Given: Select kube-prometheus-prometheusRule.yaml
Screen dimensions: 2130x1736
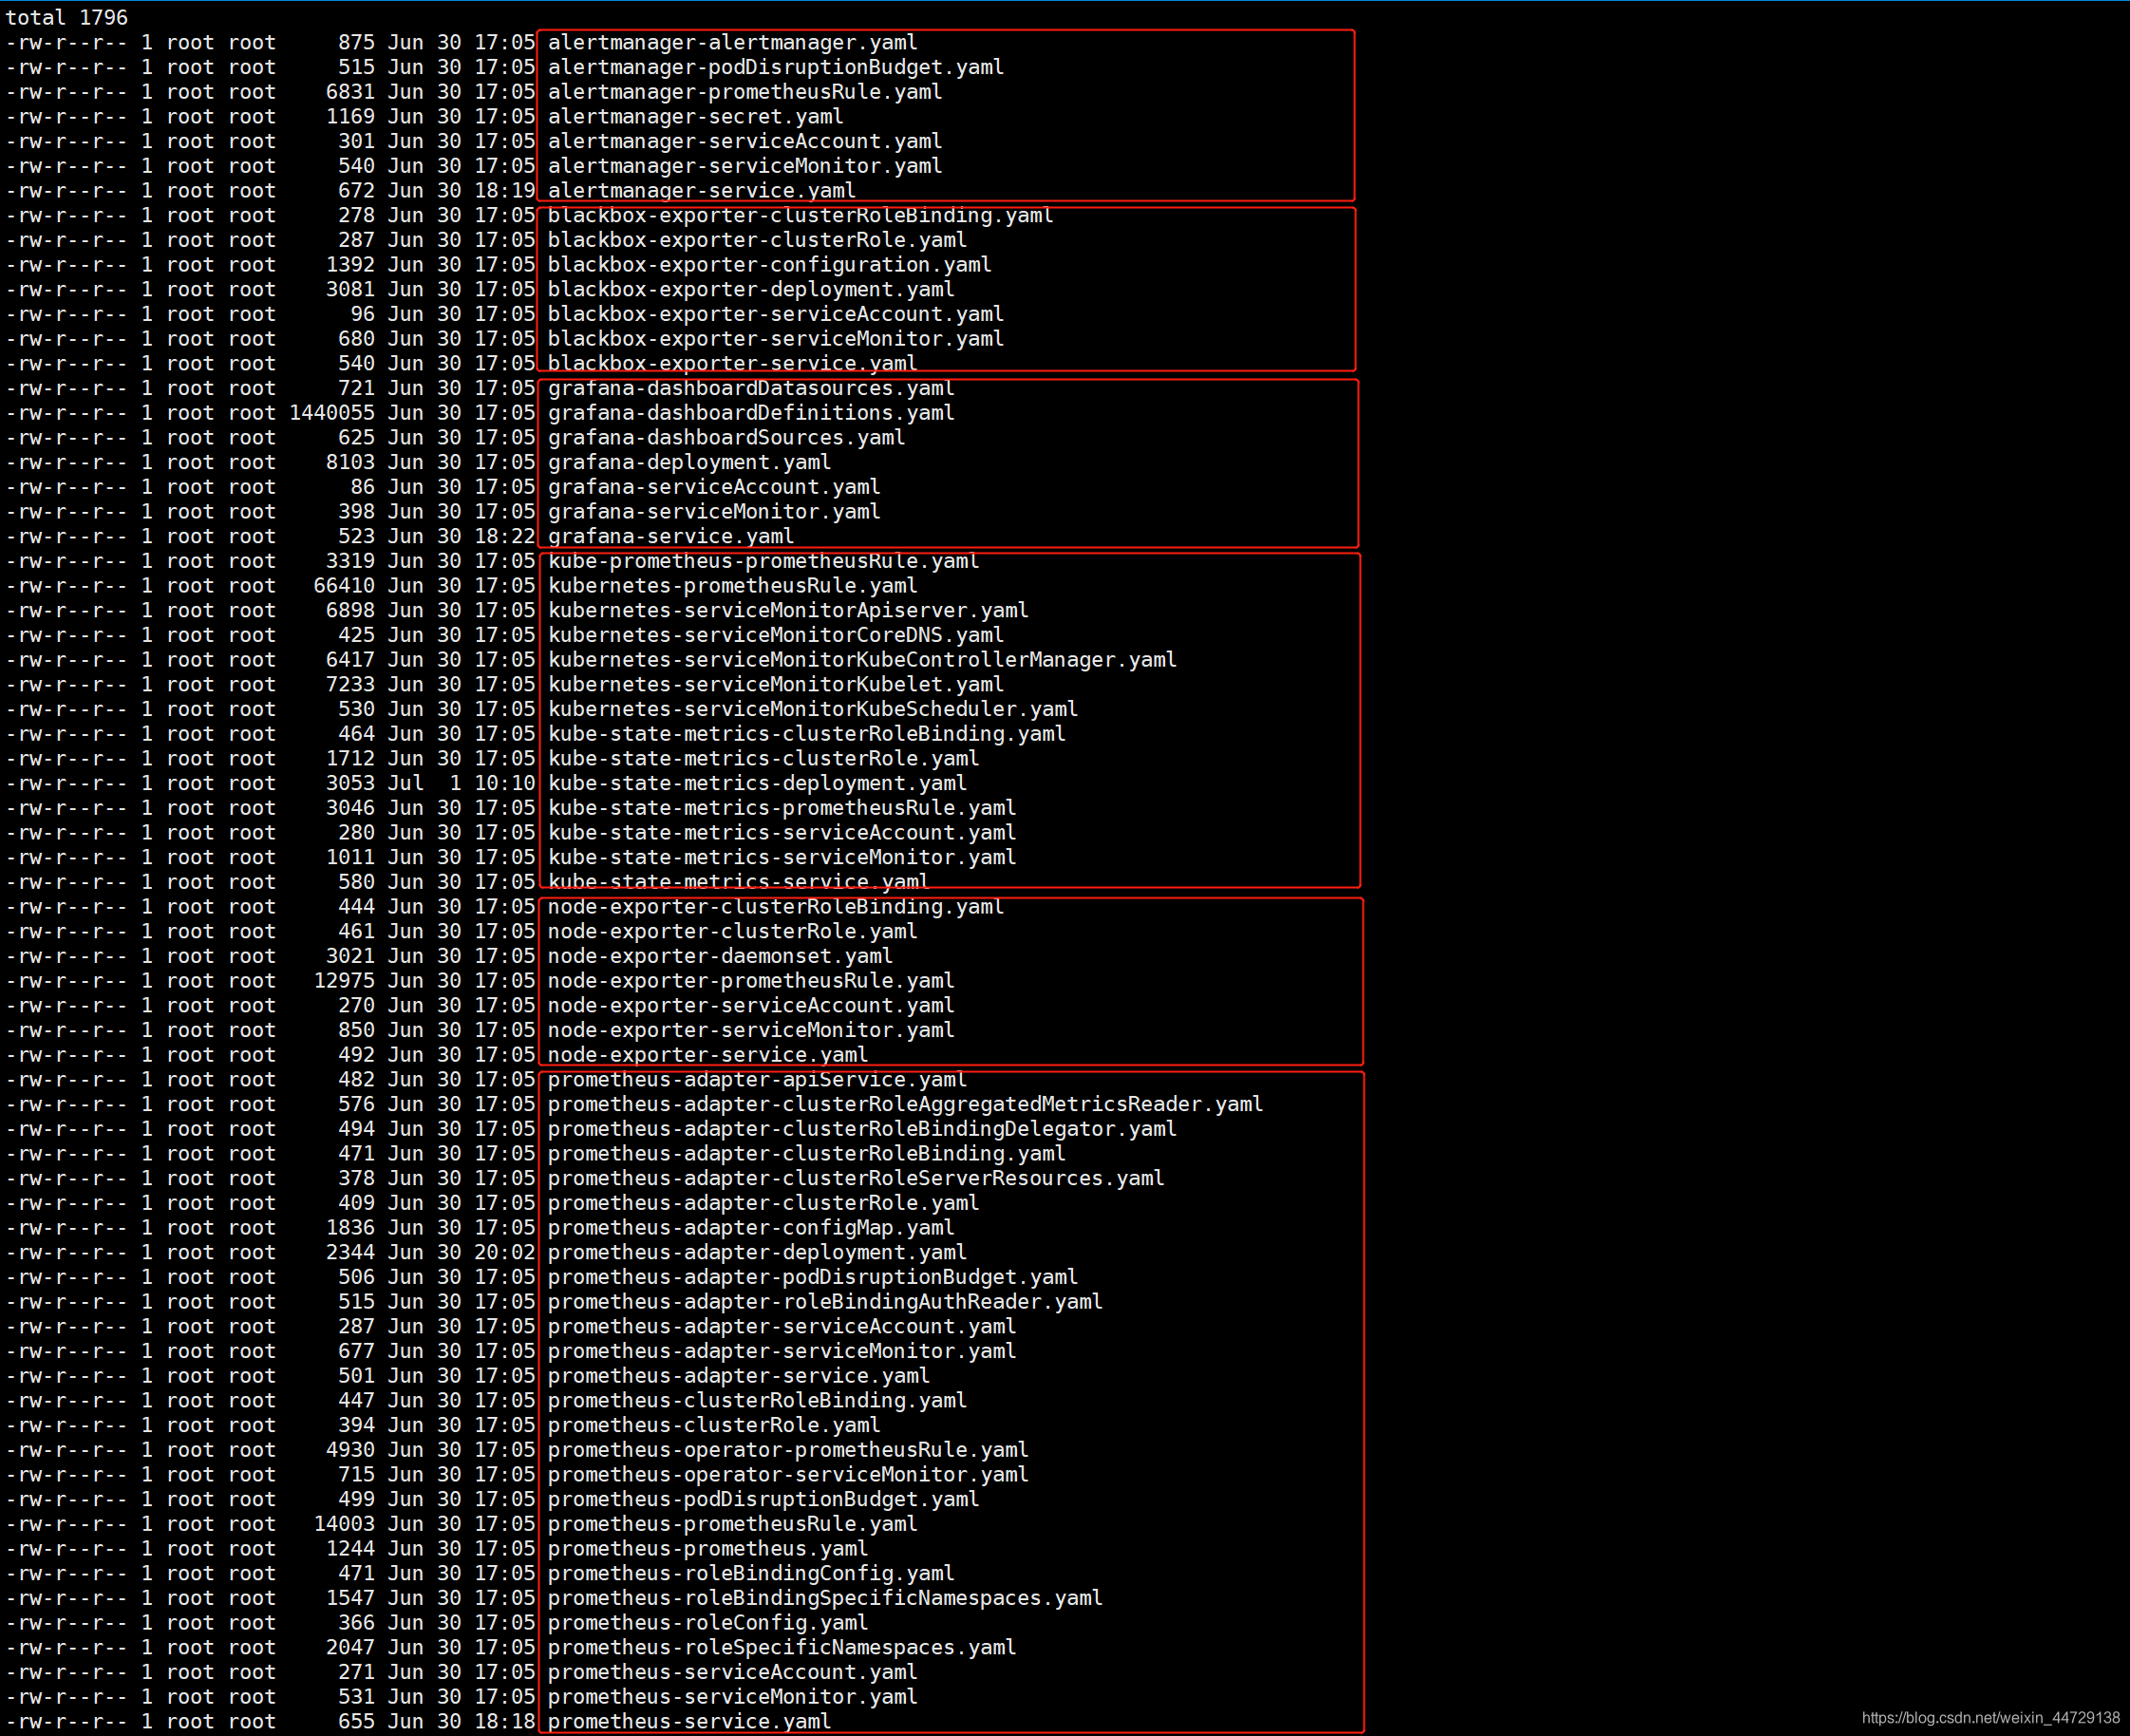Looking at the screenshot, I should [x=763, y=560].
